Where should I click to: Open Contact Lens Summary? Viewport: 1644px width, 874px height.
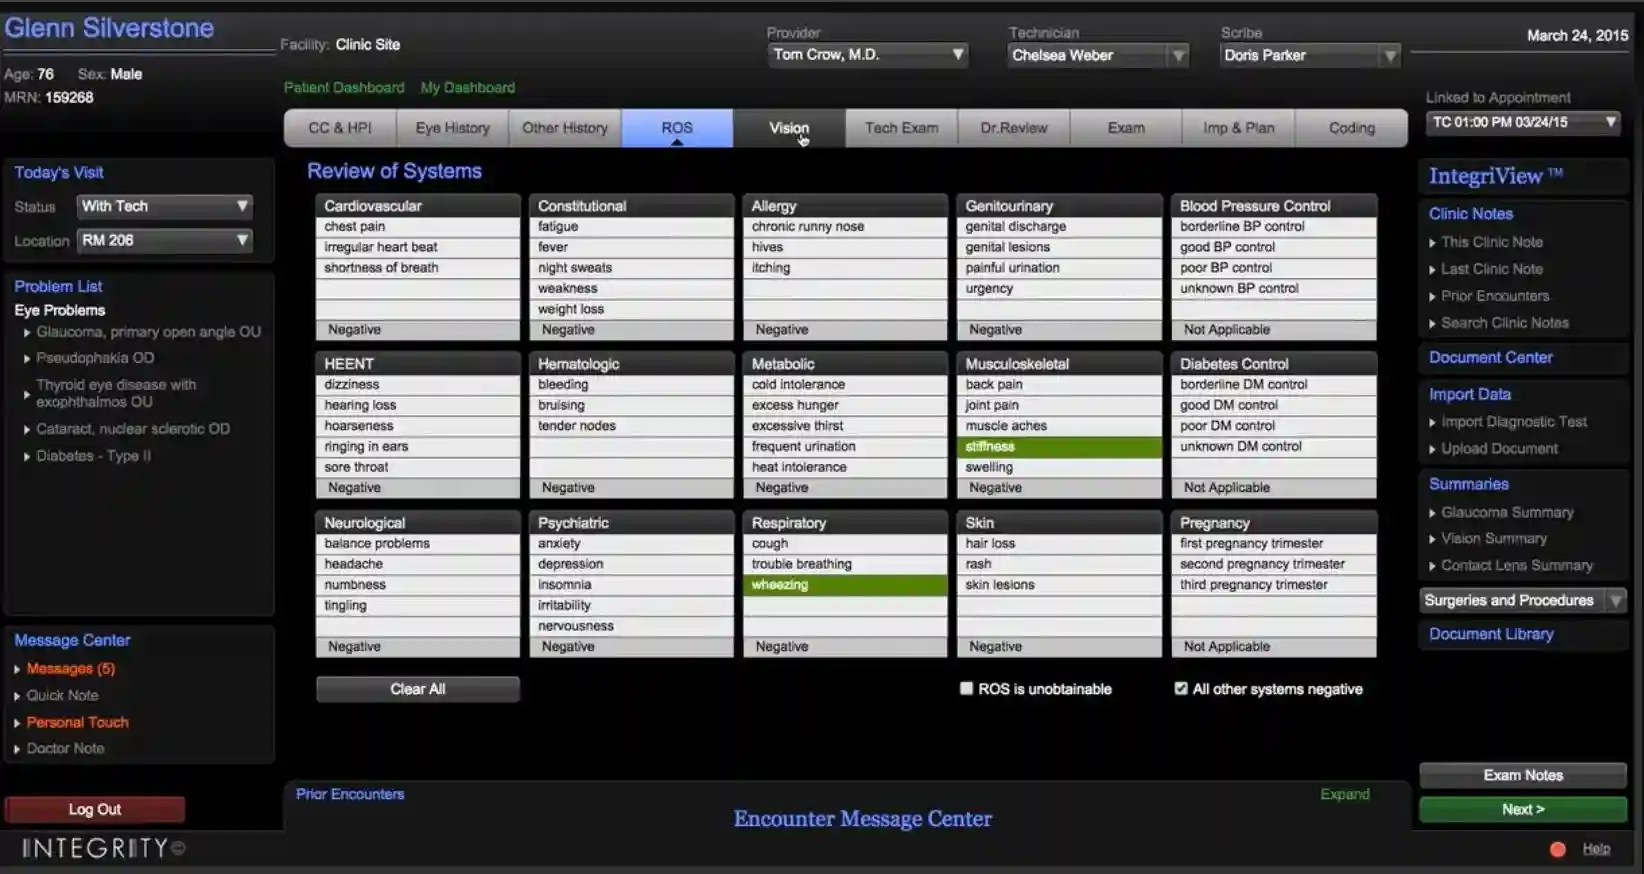[1516, 565]
